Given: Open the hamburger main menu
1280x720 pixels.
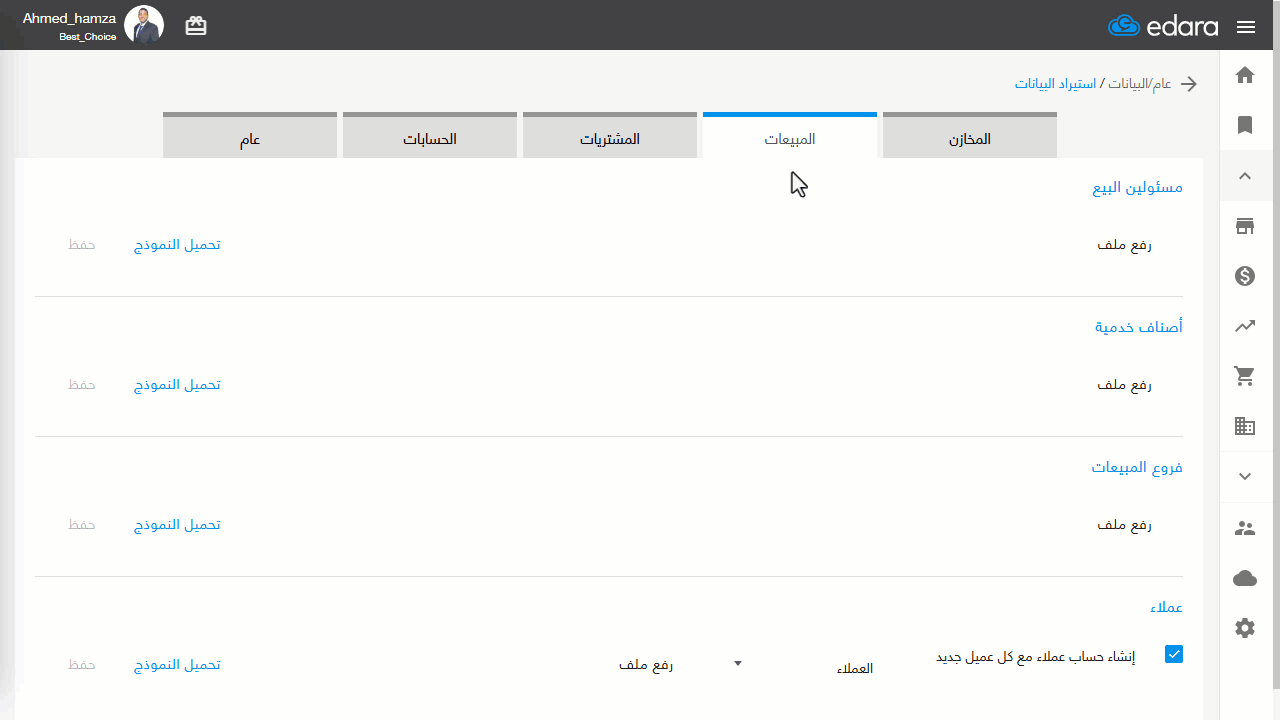Looking at the screenshot, I should [x=1246, y=27].
